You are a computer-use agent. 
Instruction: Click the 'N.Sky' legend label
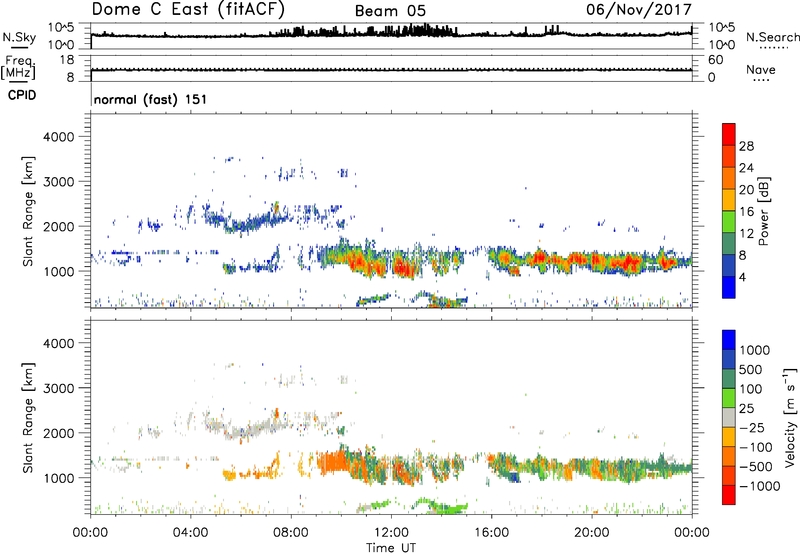click(19, 37)
